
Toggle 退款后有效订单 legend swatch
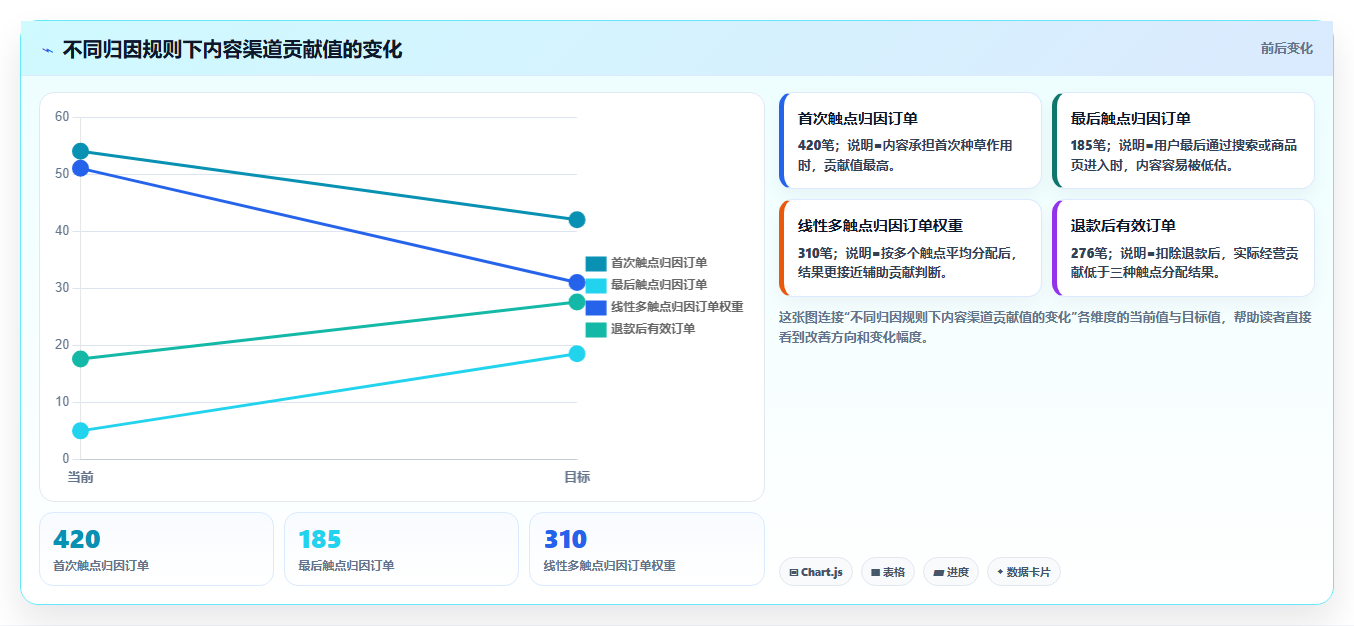[x=596, y=329]
